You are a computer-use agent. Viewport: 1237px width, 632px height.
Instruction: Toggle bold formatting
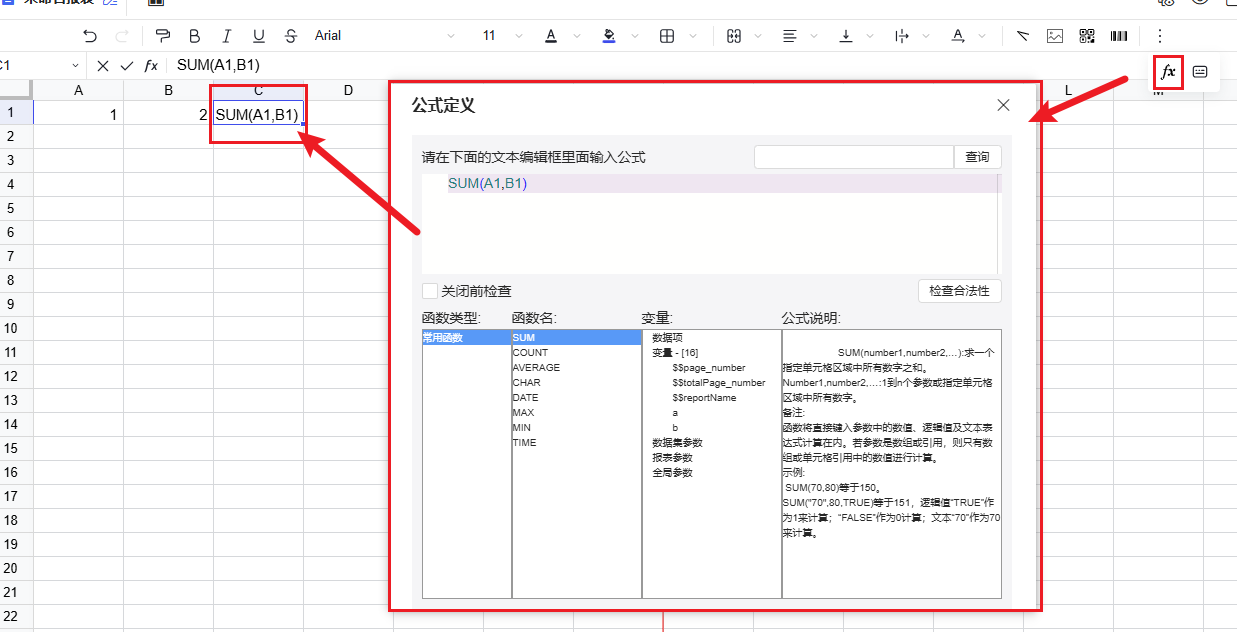195,36
